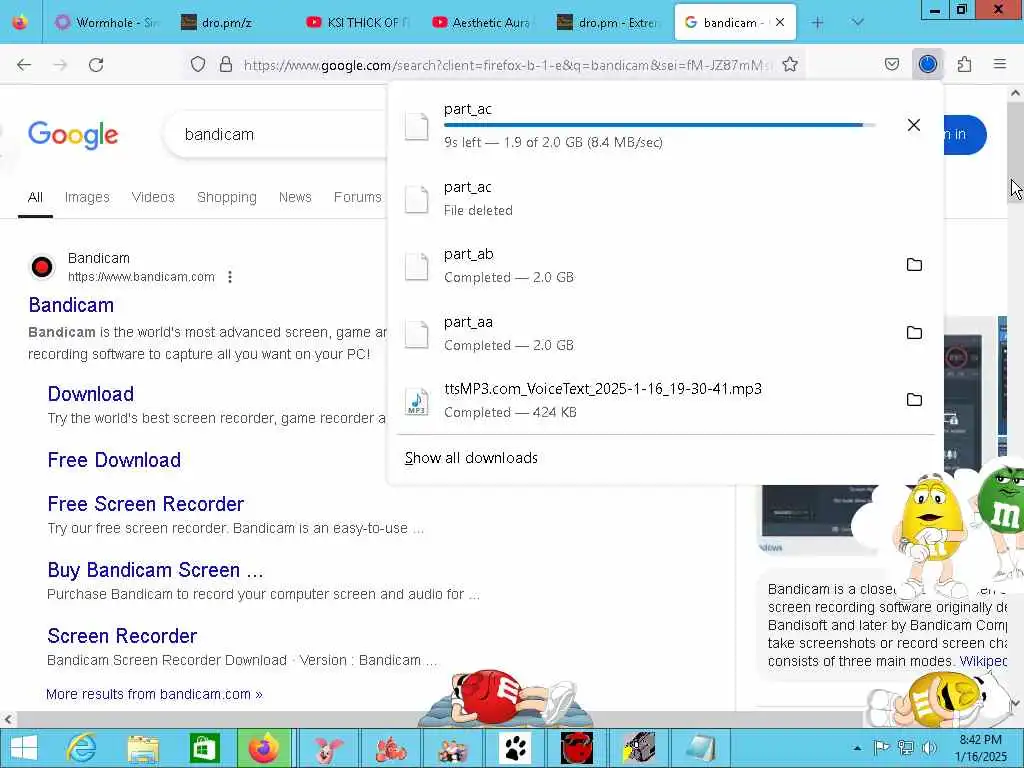Cancel the part_ac download in progress
1024x768 pixels.
click(x=914, y=125)
